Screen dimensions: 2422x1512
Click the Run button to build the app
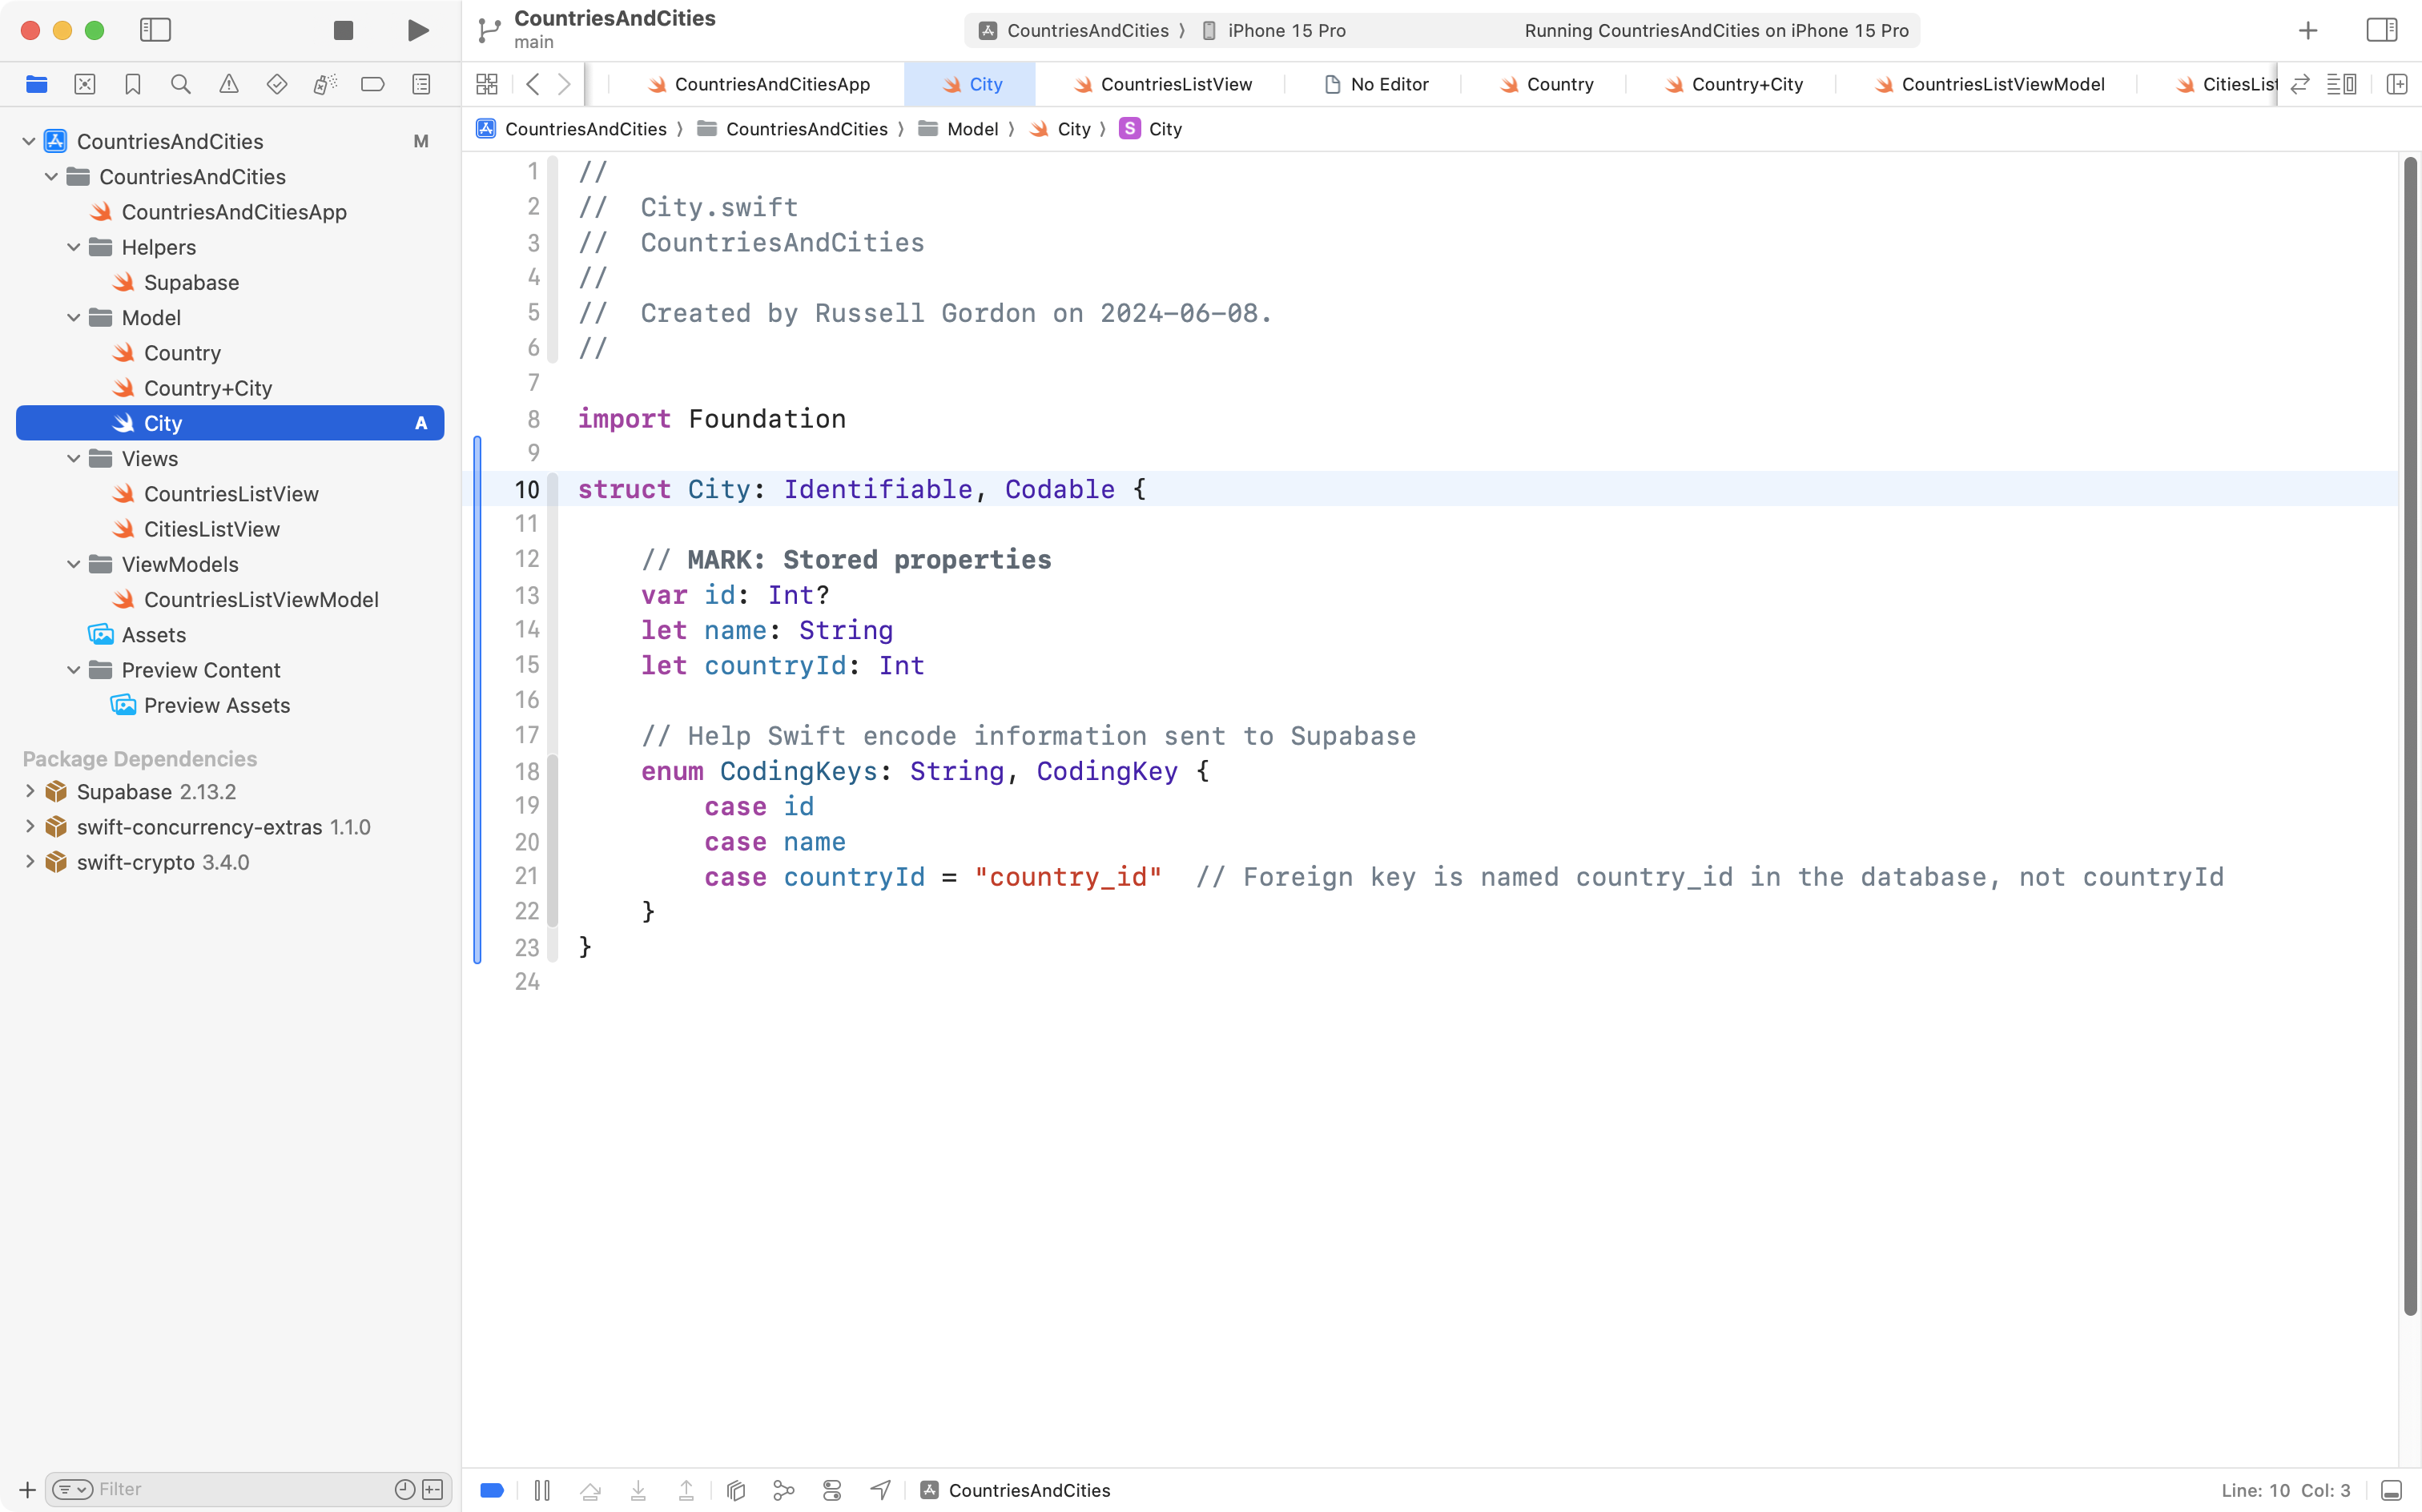pyautogui.click(x=418, y=30)
